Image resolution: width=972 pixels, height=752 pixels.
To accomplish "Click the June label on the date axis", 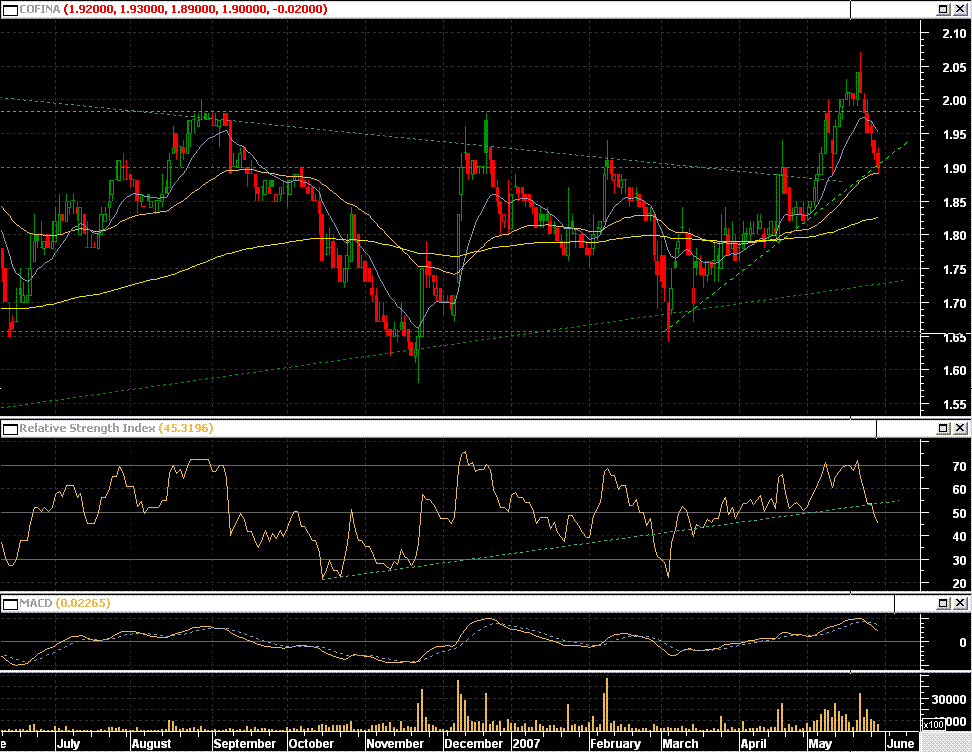I will pyautogui.click(x=900, y=743).
